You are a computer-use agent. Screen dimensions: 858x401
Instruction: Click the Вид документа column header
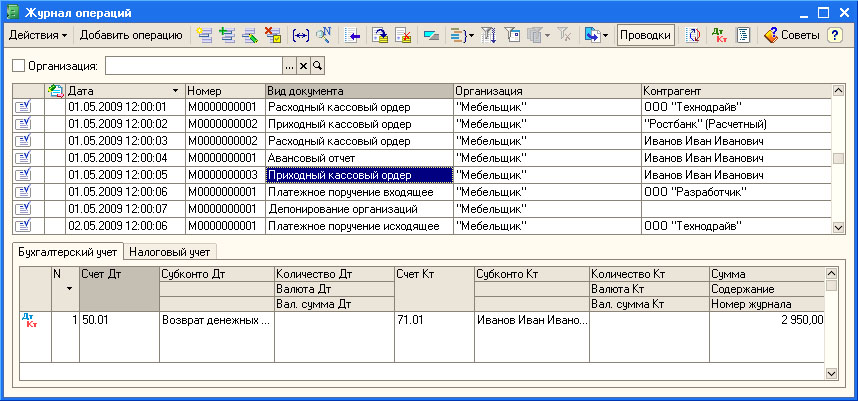(x=360, y=91)
